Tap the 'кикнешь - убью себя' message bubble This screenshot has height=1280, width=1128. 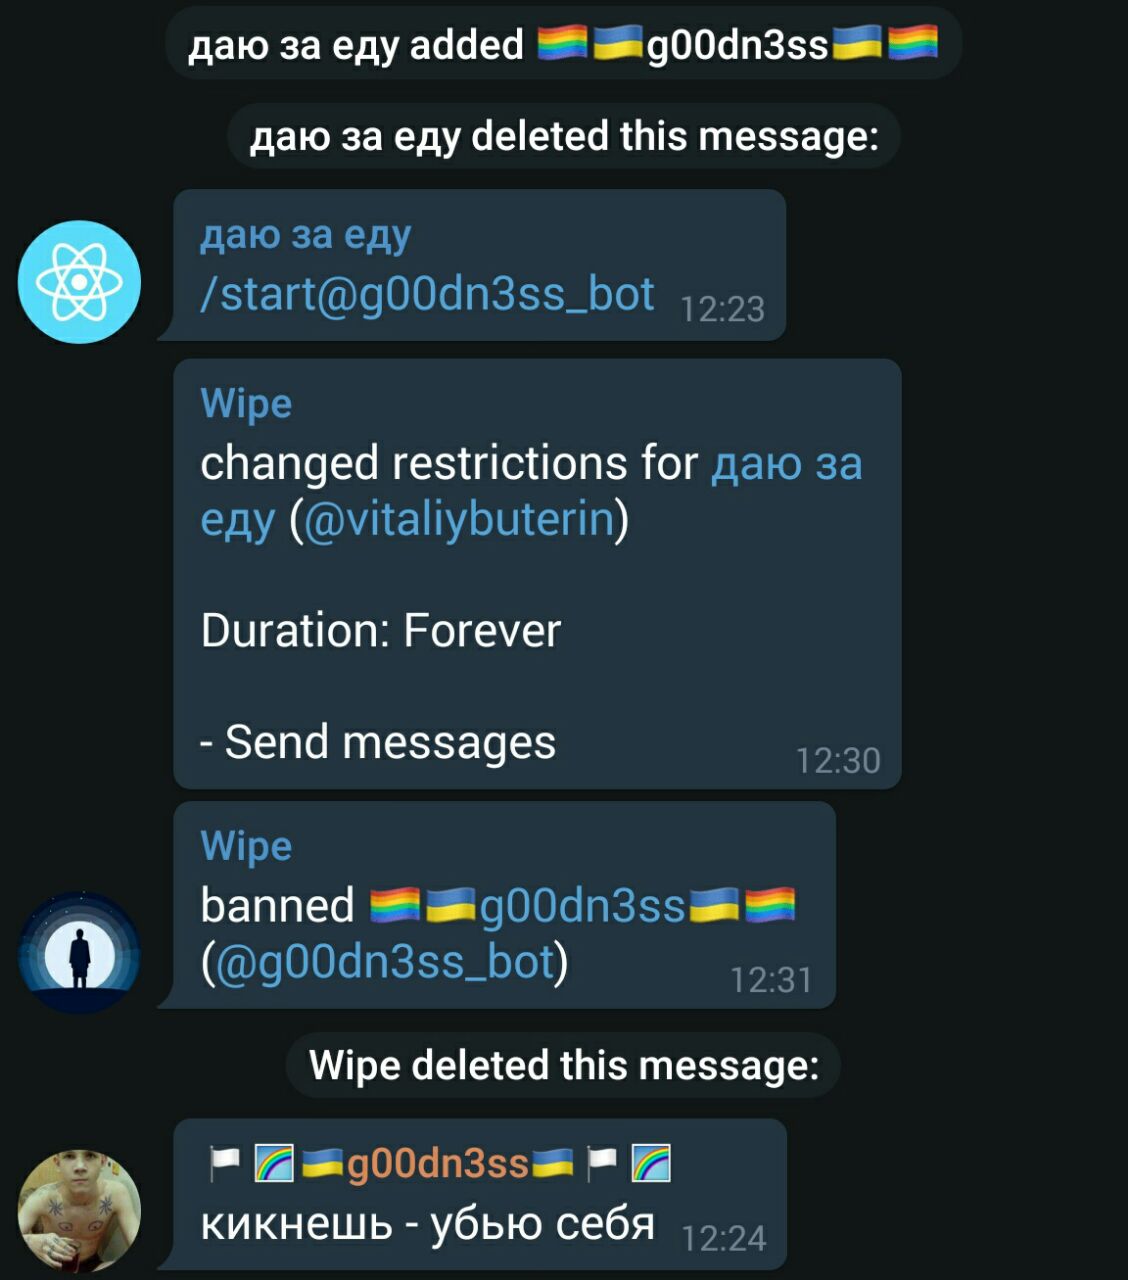[480, 1194]
